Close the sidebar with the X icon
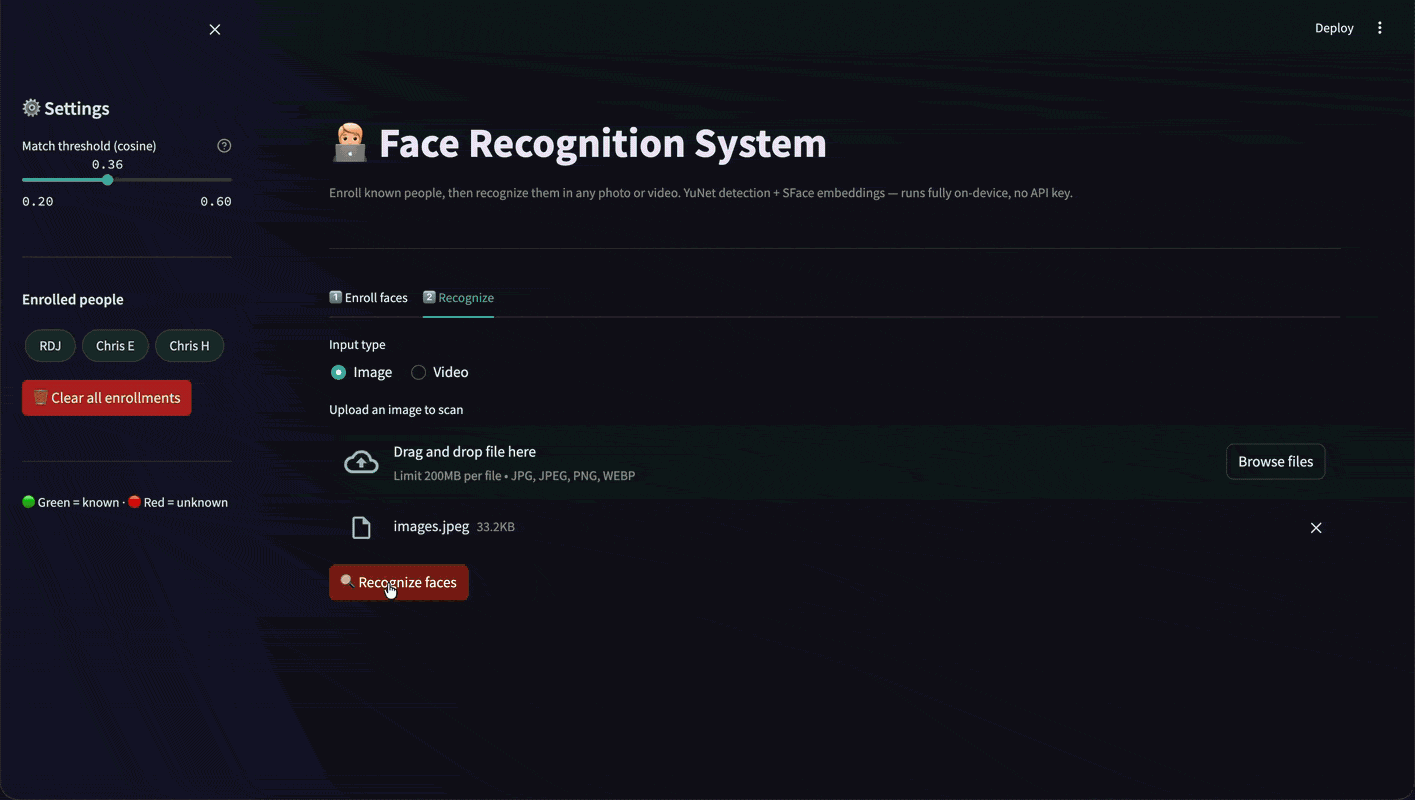 (x=215, y=30)
